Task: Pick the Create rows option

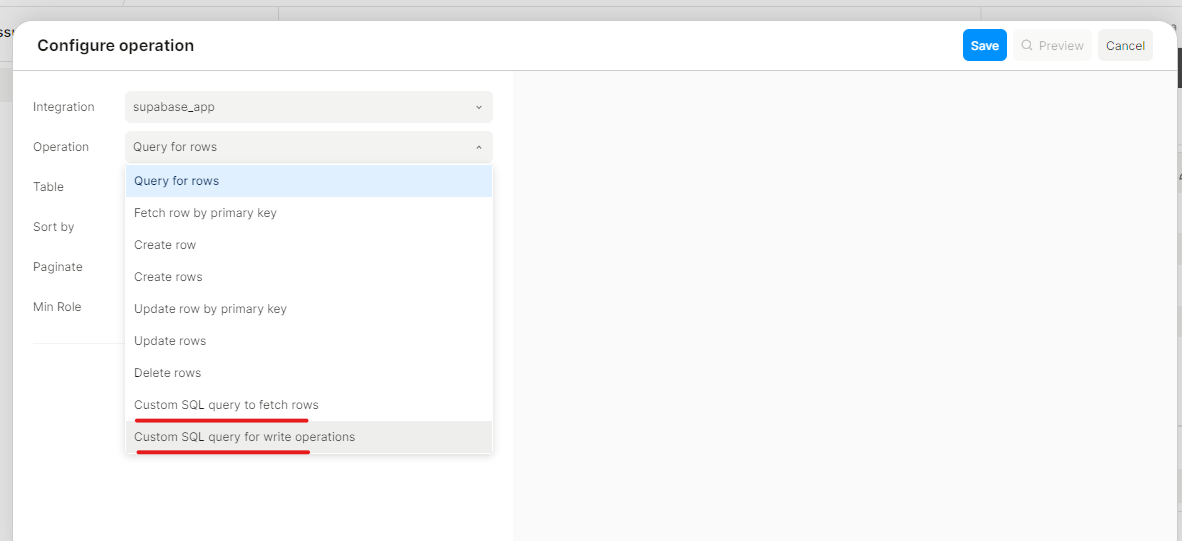Action: (x=169, y=277)
